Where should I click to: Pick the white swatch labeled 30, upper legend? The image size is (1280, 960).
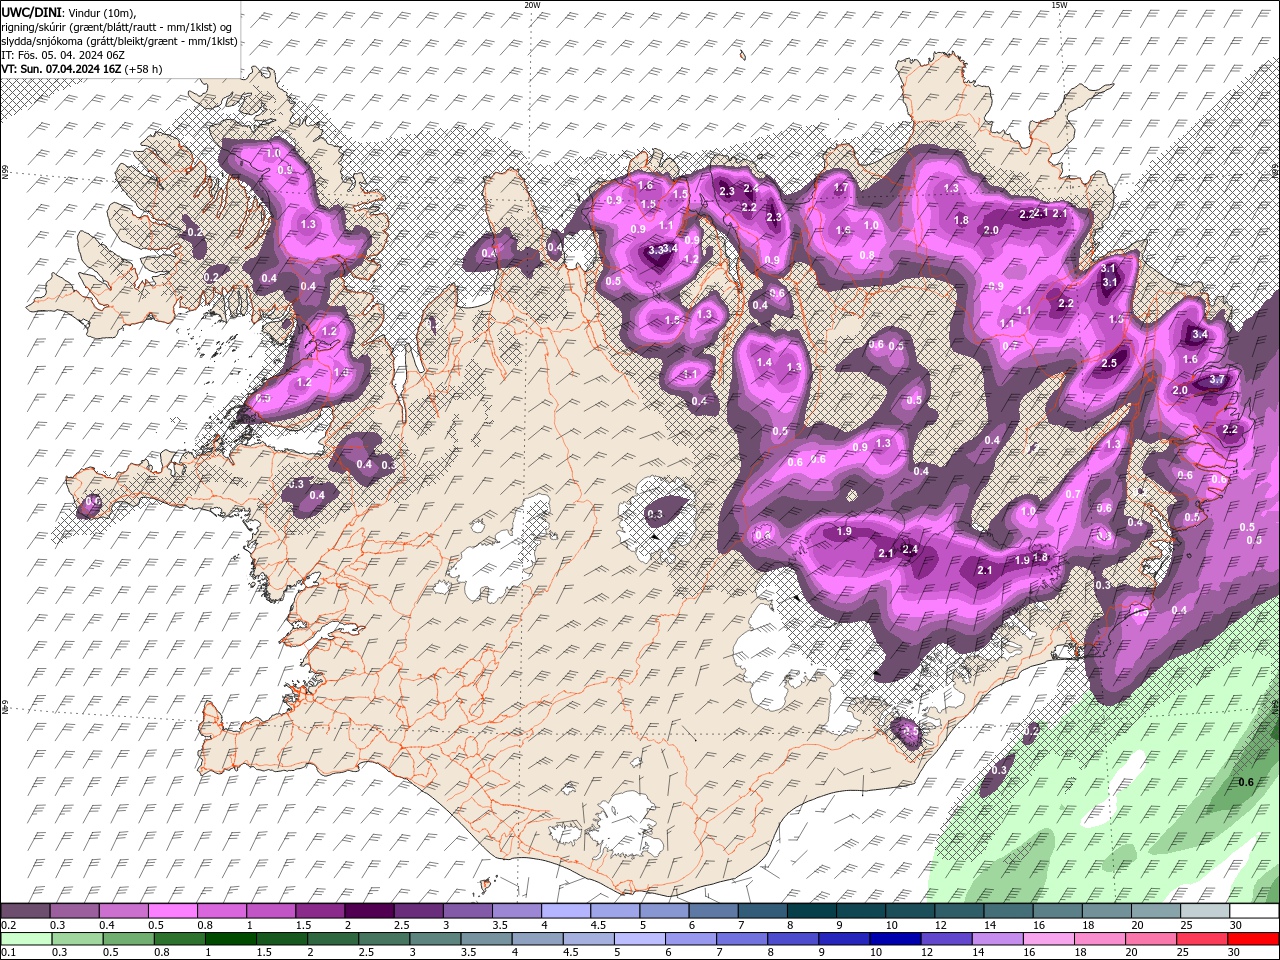click(x=1253, y=911)
